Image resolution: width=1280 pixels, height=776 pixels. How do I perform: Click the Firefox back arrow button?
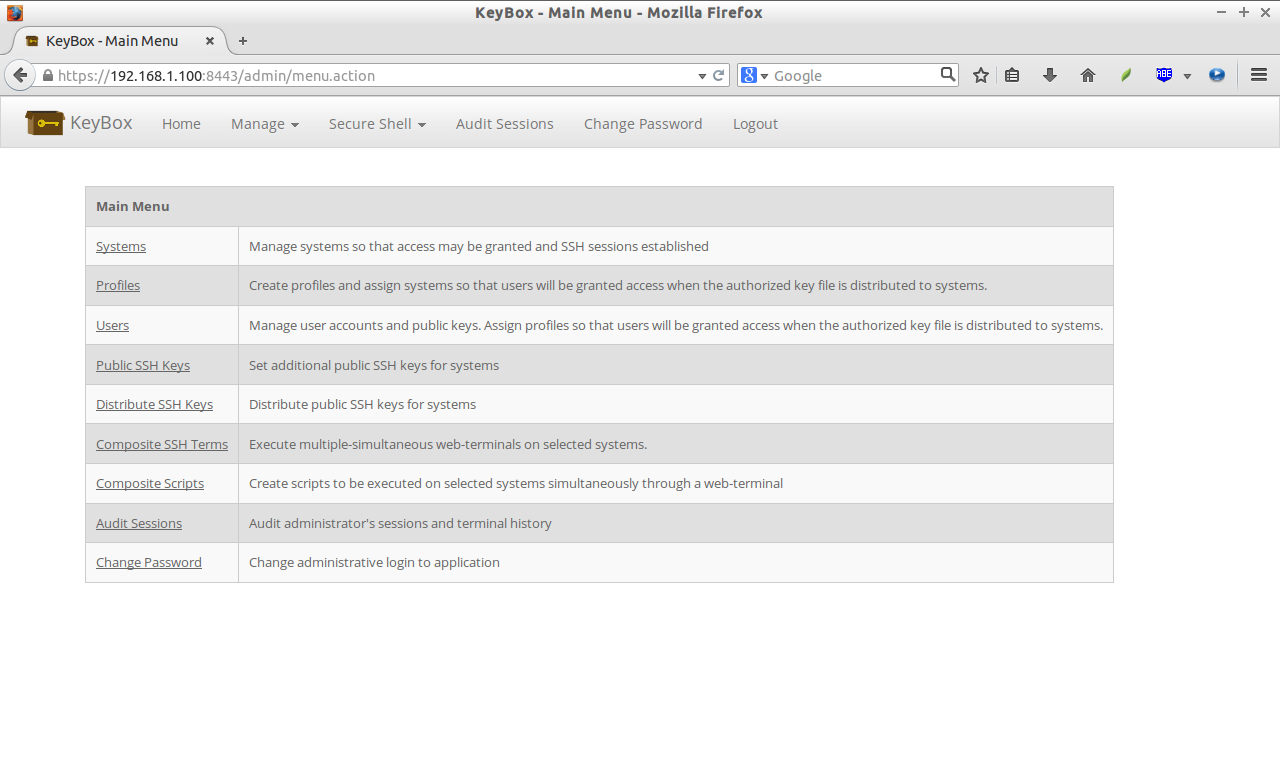click(x=20, y=75)
